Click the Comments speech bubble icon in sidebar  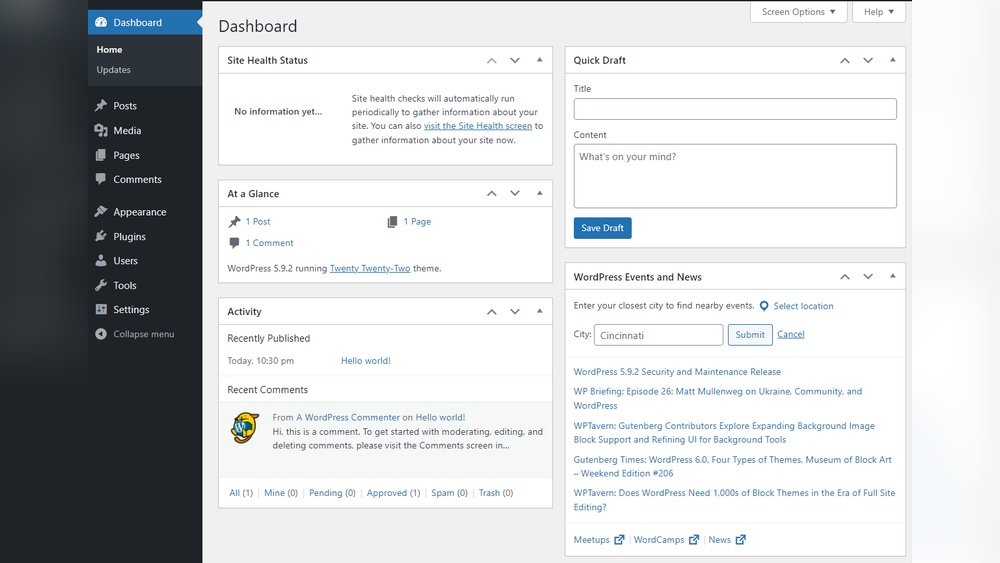point(101,179)
